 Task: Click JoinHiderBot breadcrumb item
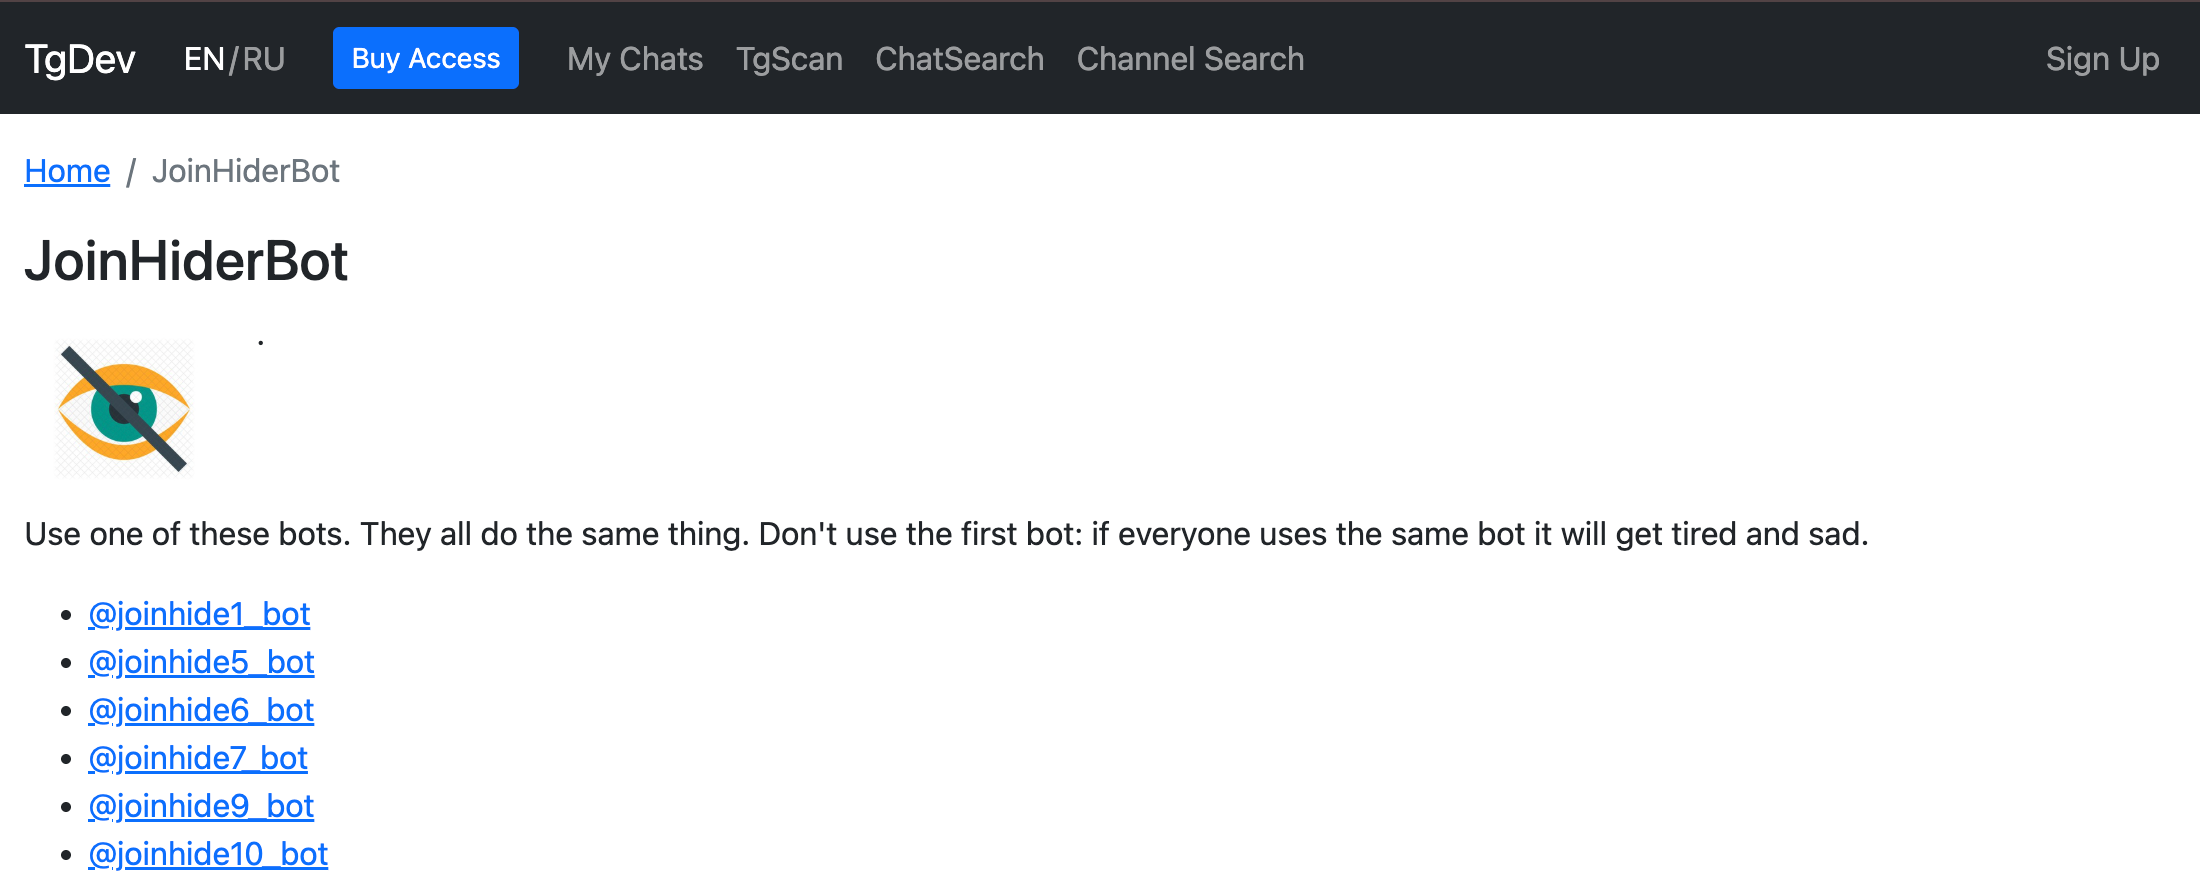(x=246, y=171)
